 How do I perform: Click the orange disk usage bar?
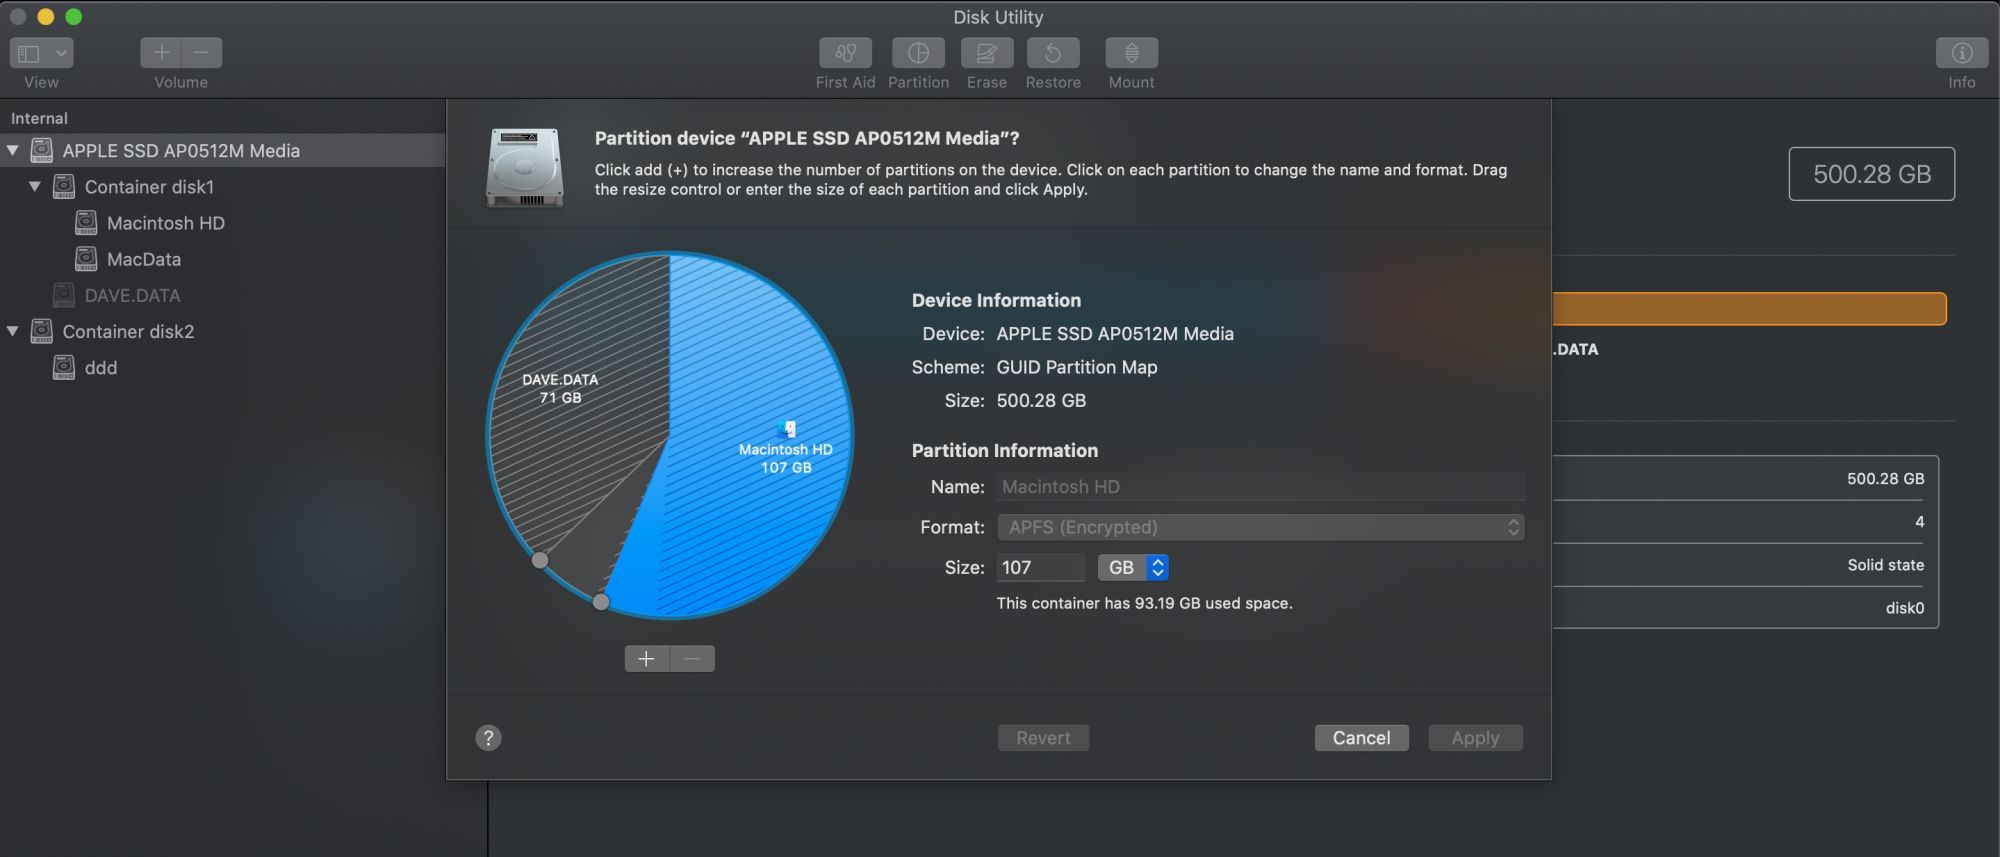pos(1749,309)
